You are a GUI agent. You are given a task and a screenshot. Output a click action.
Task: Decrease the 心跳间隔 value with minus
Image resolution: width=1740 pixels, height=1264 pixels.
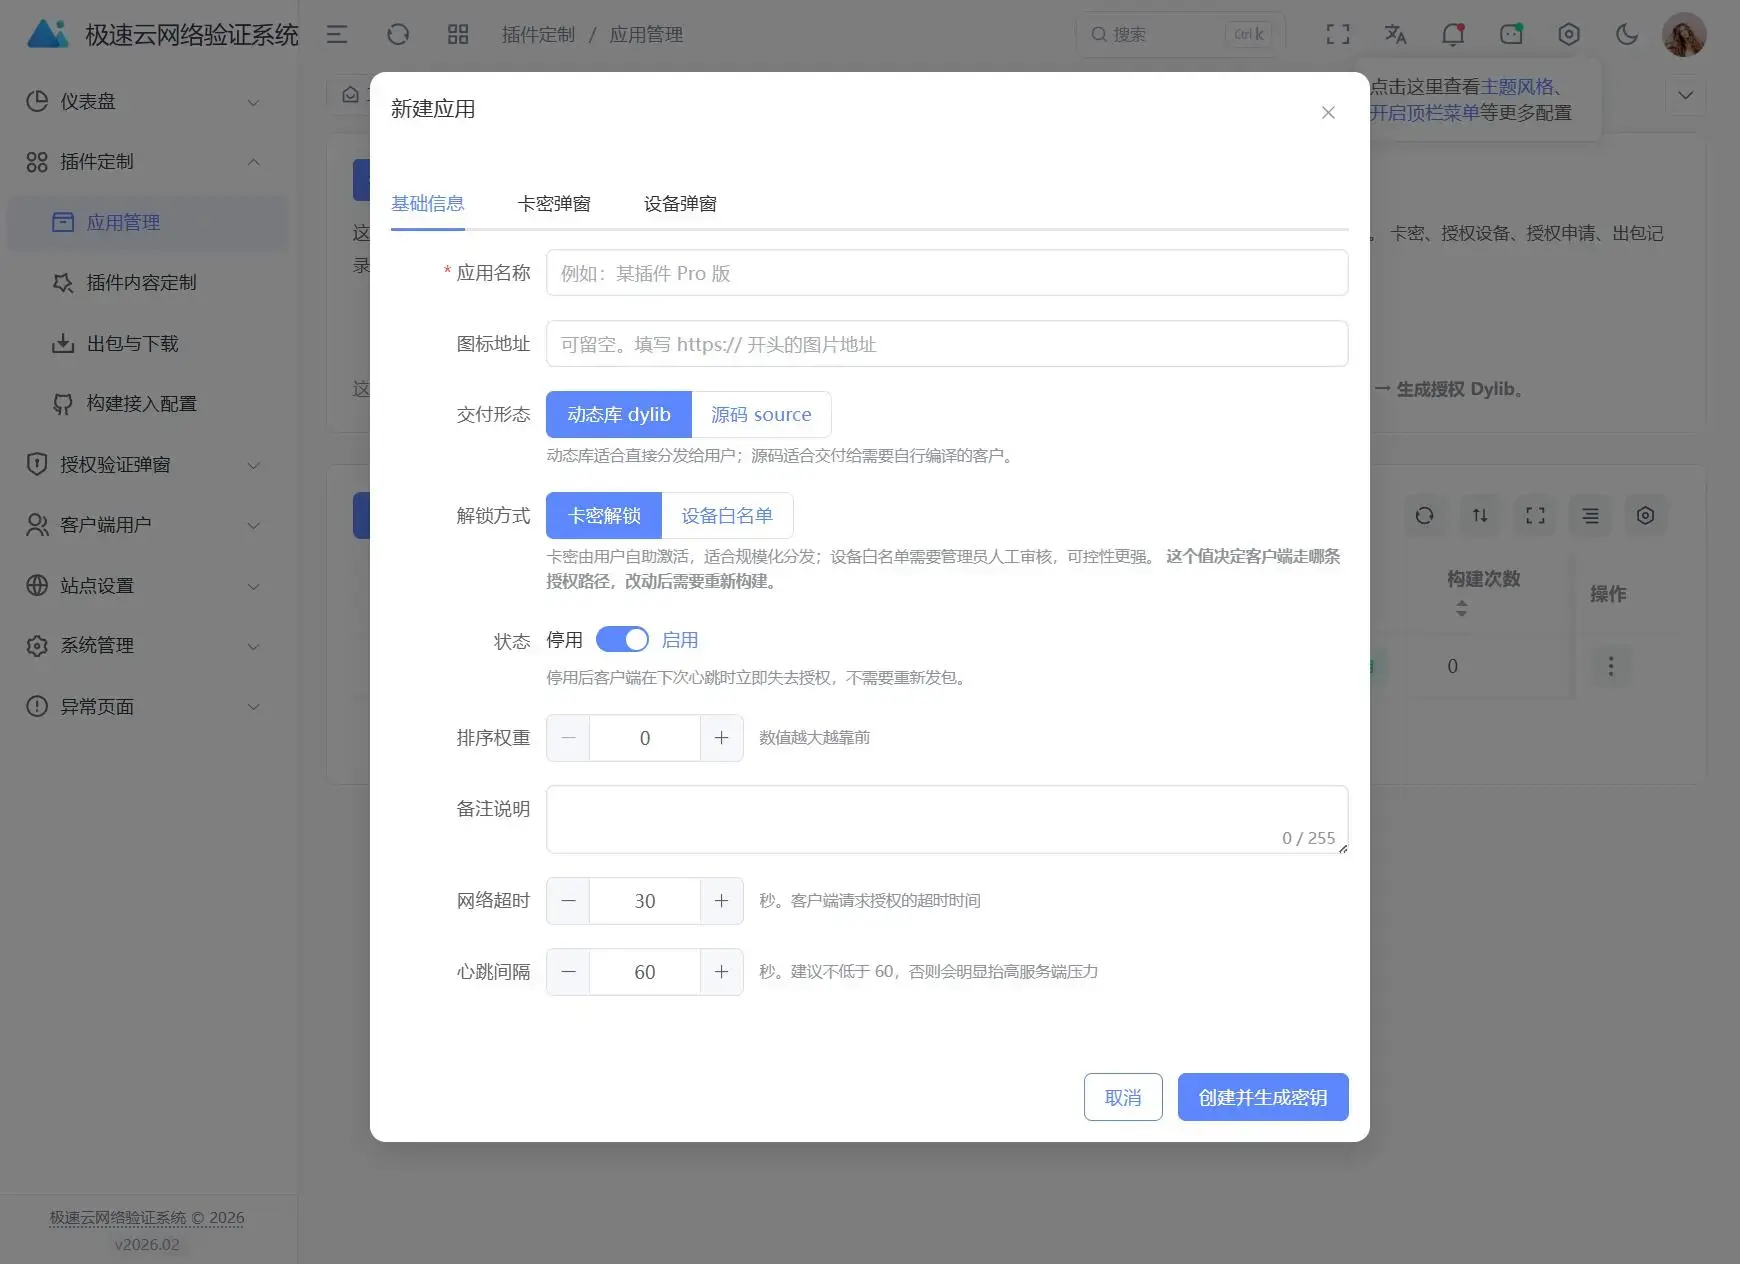pos(568,972)
